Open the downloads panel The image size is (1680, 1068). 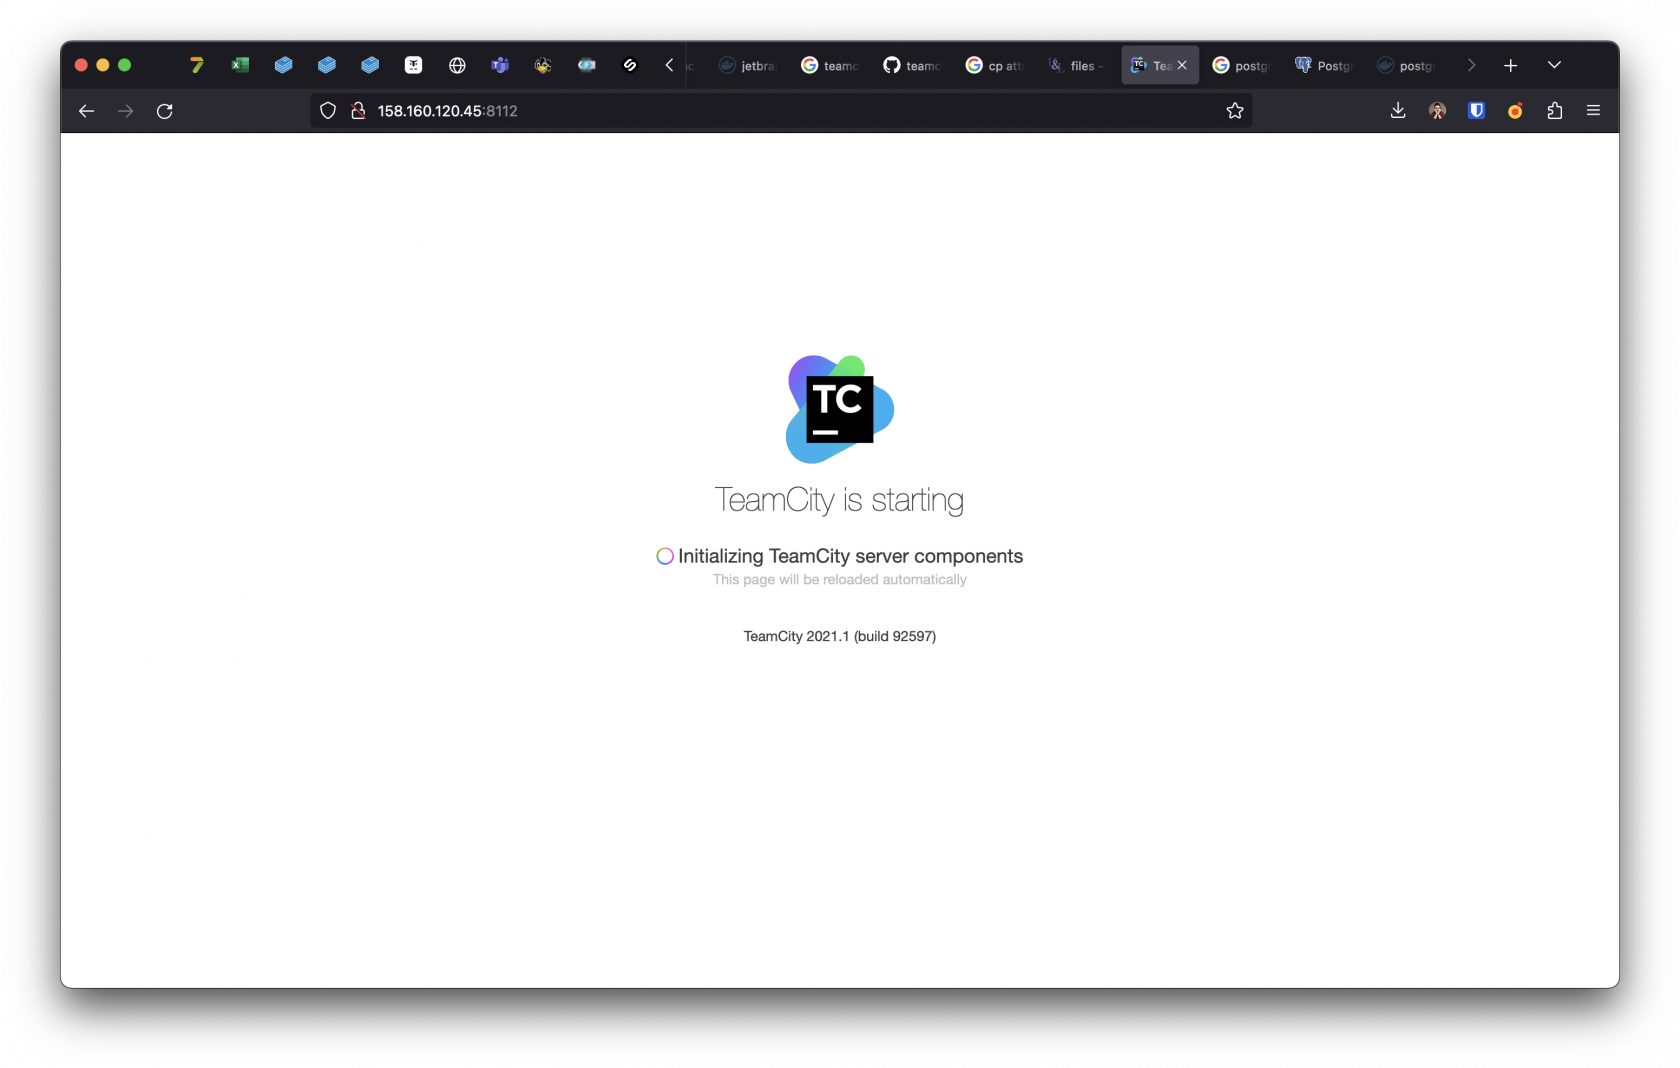coord(1398,111)
